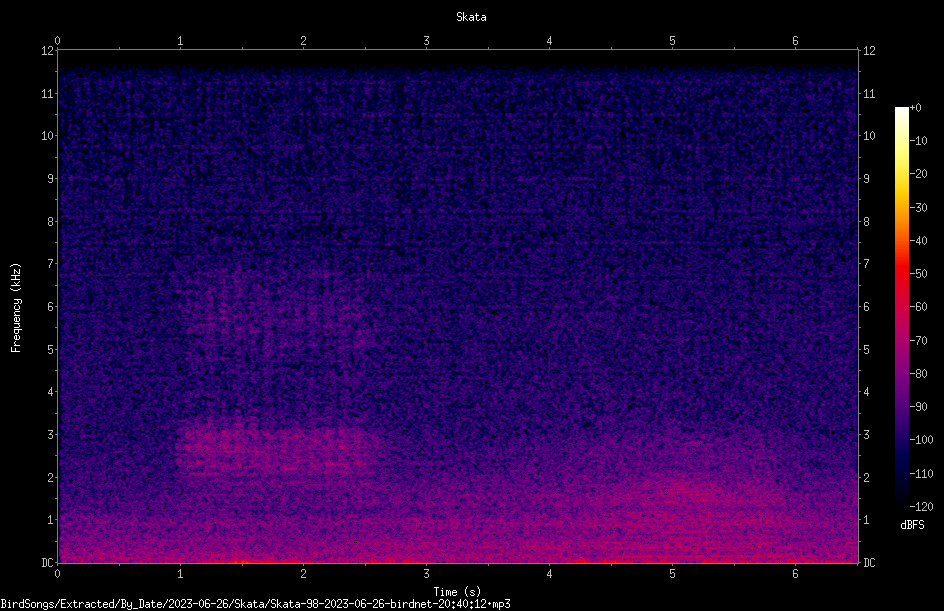Click the "-60" value on the dBFS scale
This screenshot has height=611, width=944.
(918, 307)
